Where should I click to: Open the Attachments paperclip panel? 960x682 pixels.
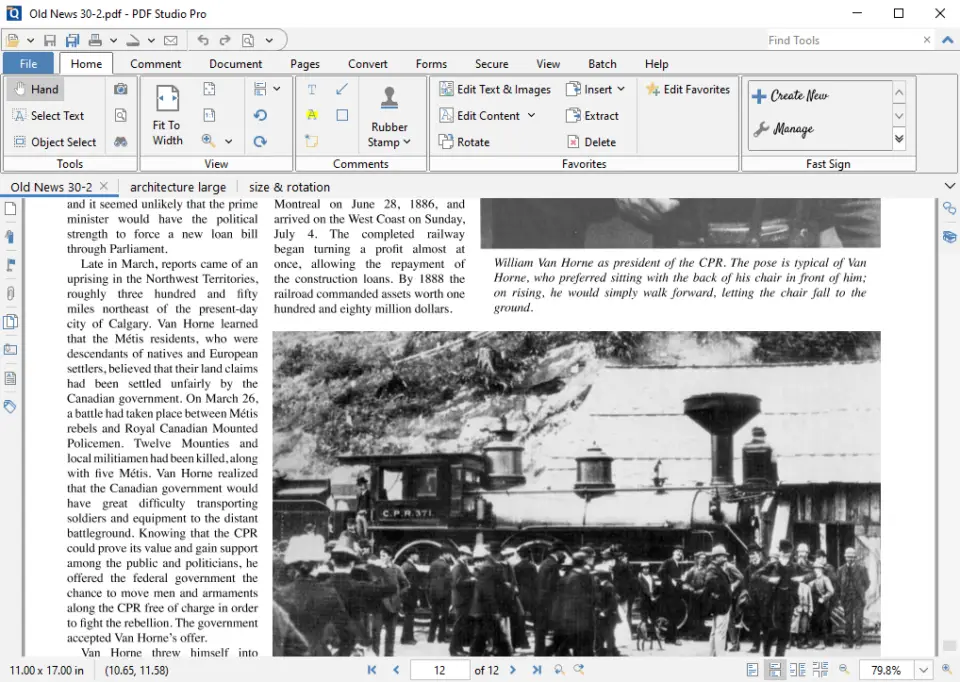coord(12,293)
